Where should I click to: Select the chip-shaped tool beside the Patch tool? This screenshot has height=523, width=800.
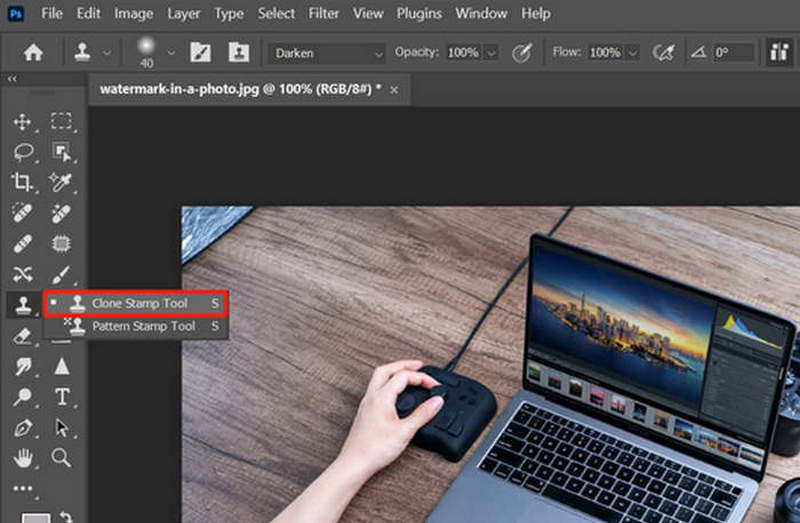pyautogui.click(x=61, y=244)
